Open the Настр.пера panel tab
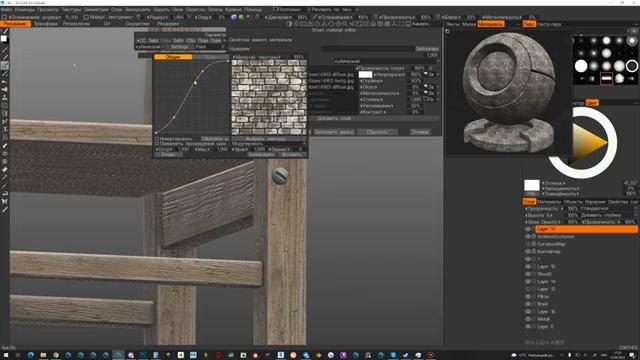 click(549, 24)
